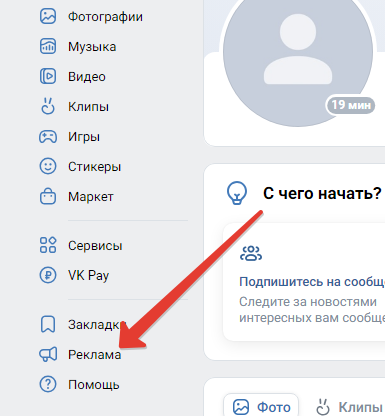Click Подпишитесь на сообщества card title
The image size is (385, 416).
(312, 282)
